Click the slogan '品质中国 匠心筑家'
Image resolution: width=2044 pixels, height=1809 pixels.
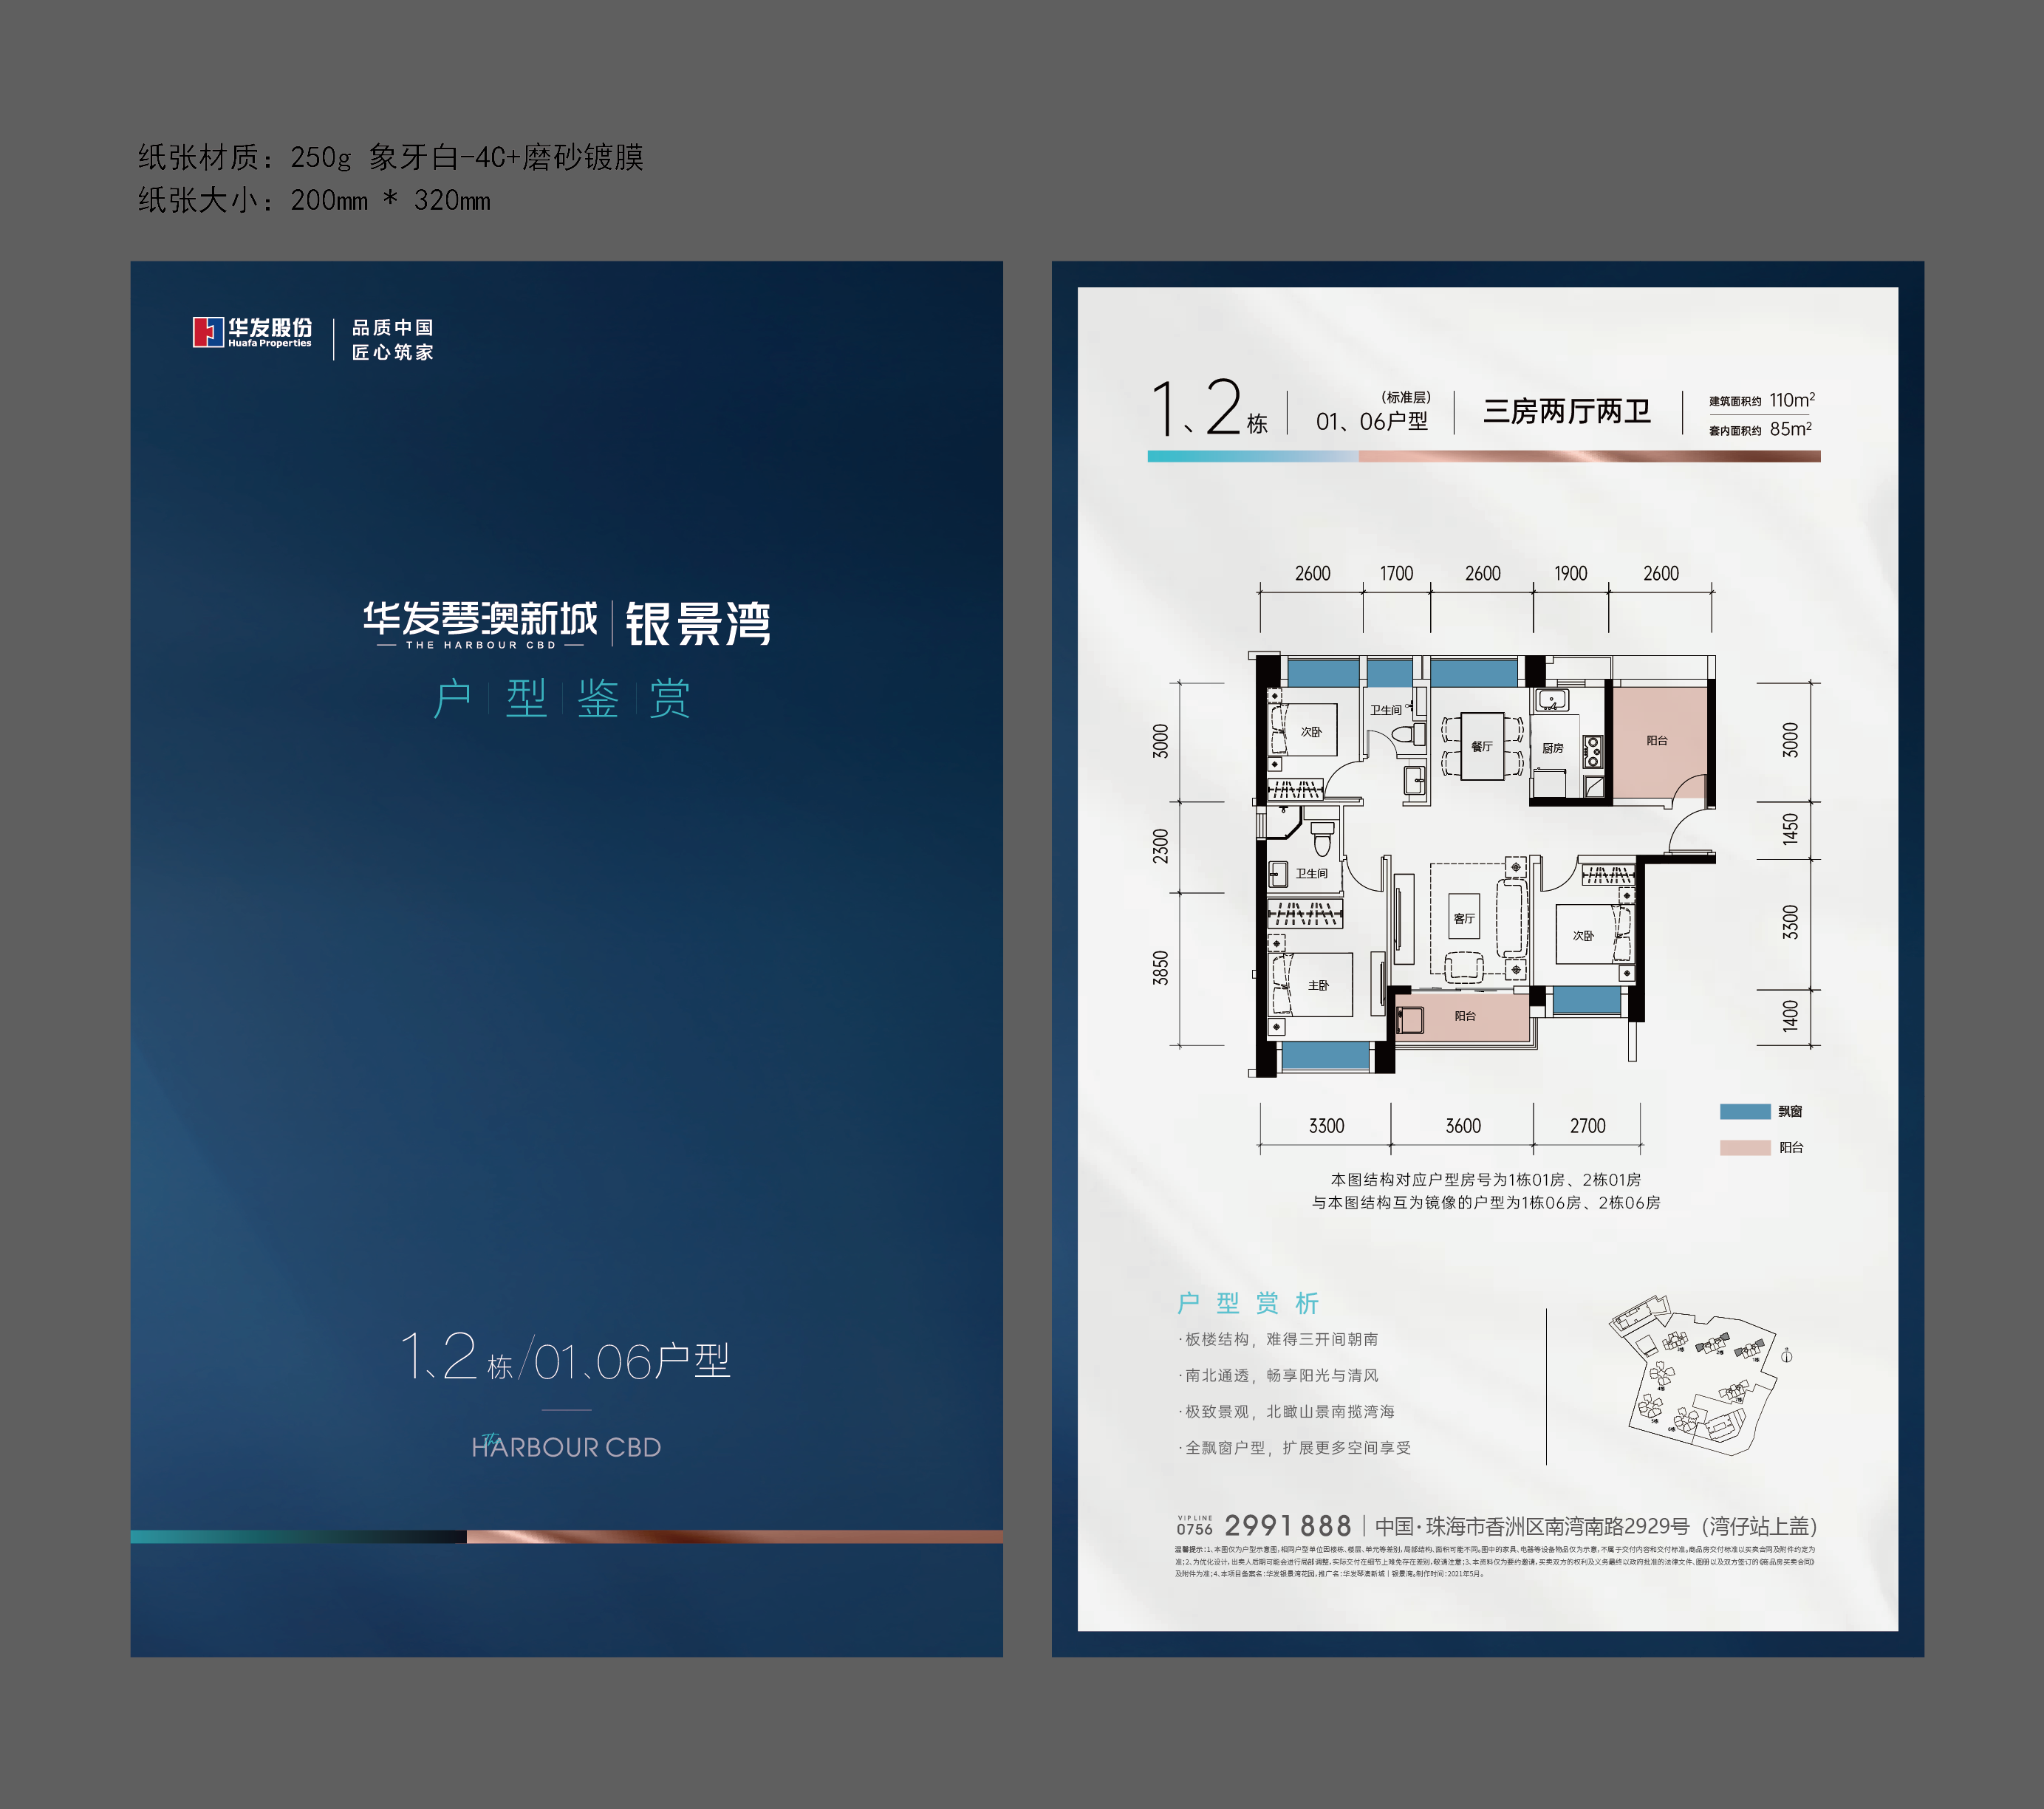[x=393, y=340]
